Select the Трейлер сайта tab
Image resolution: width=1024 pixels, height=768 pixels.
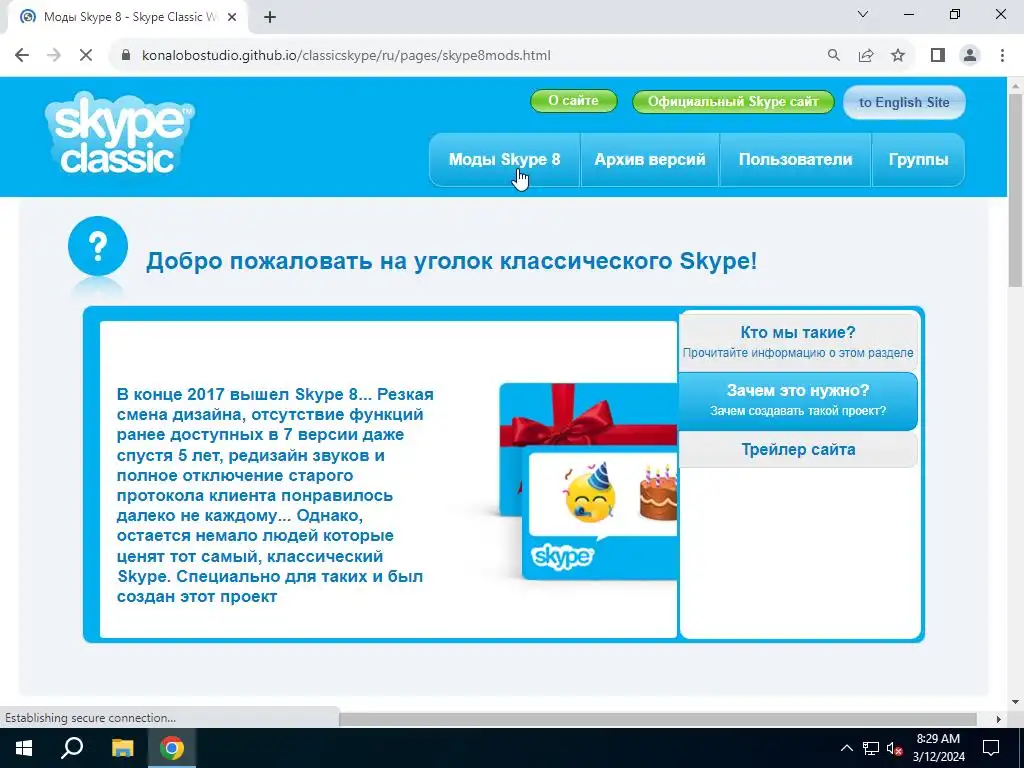tap(798, 449)
